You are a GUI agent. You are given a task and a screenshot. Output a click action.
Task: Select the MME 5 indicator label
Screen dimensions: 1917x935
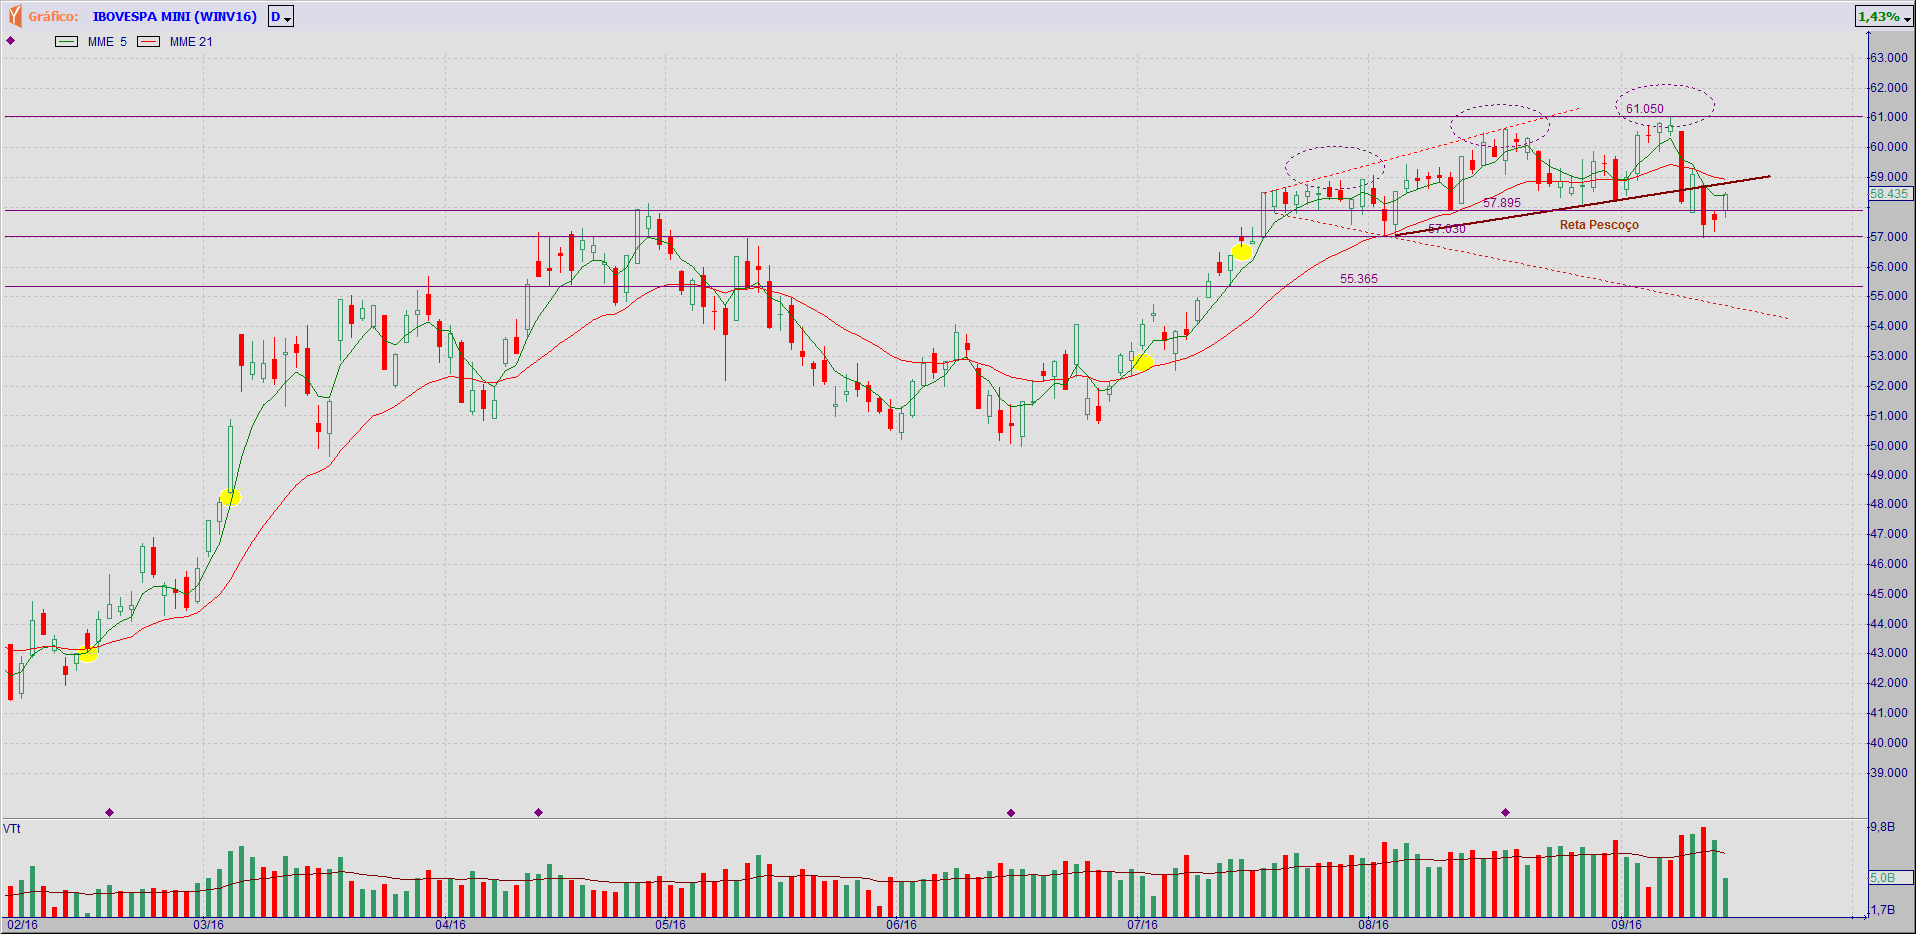tap(107, 42)
